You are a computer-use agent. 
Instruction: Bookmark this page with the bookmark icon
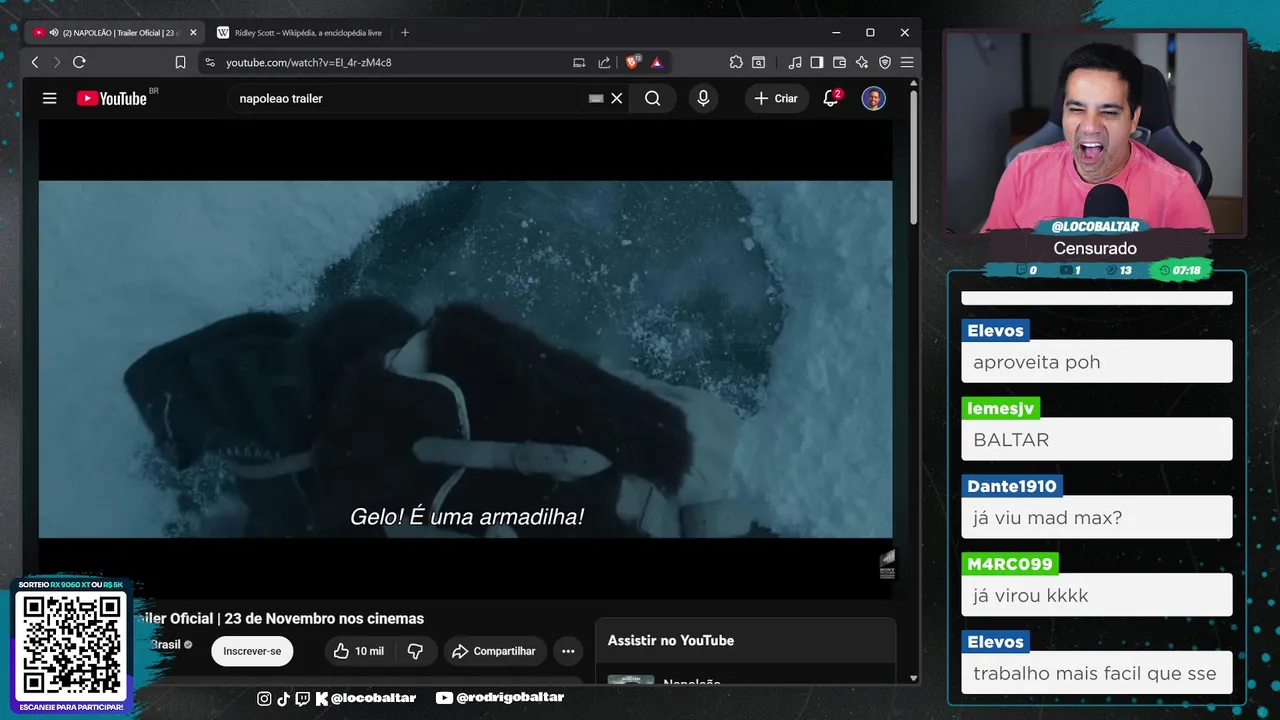coord(180,62)
